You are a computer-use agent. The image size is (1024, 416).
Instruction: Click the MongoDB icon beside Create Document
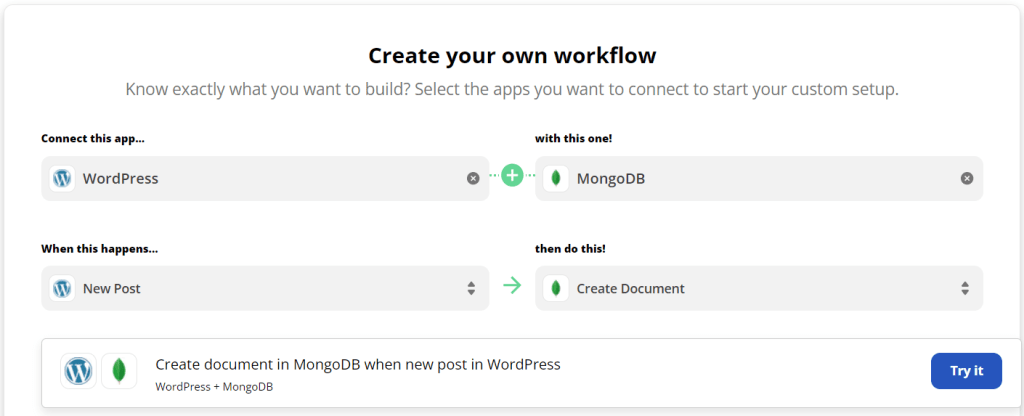(x=556, y=288)
